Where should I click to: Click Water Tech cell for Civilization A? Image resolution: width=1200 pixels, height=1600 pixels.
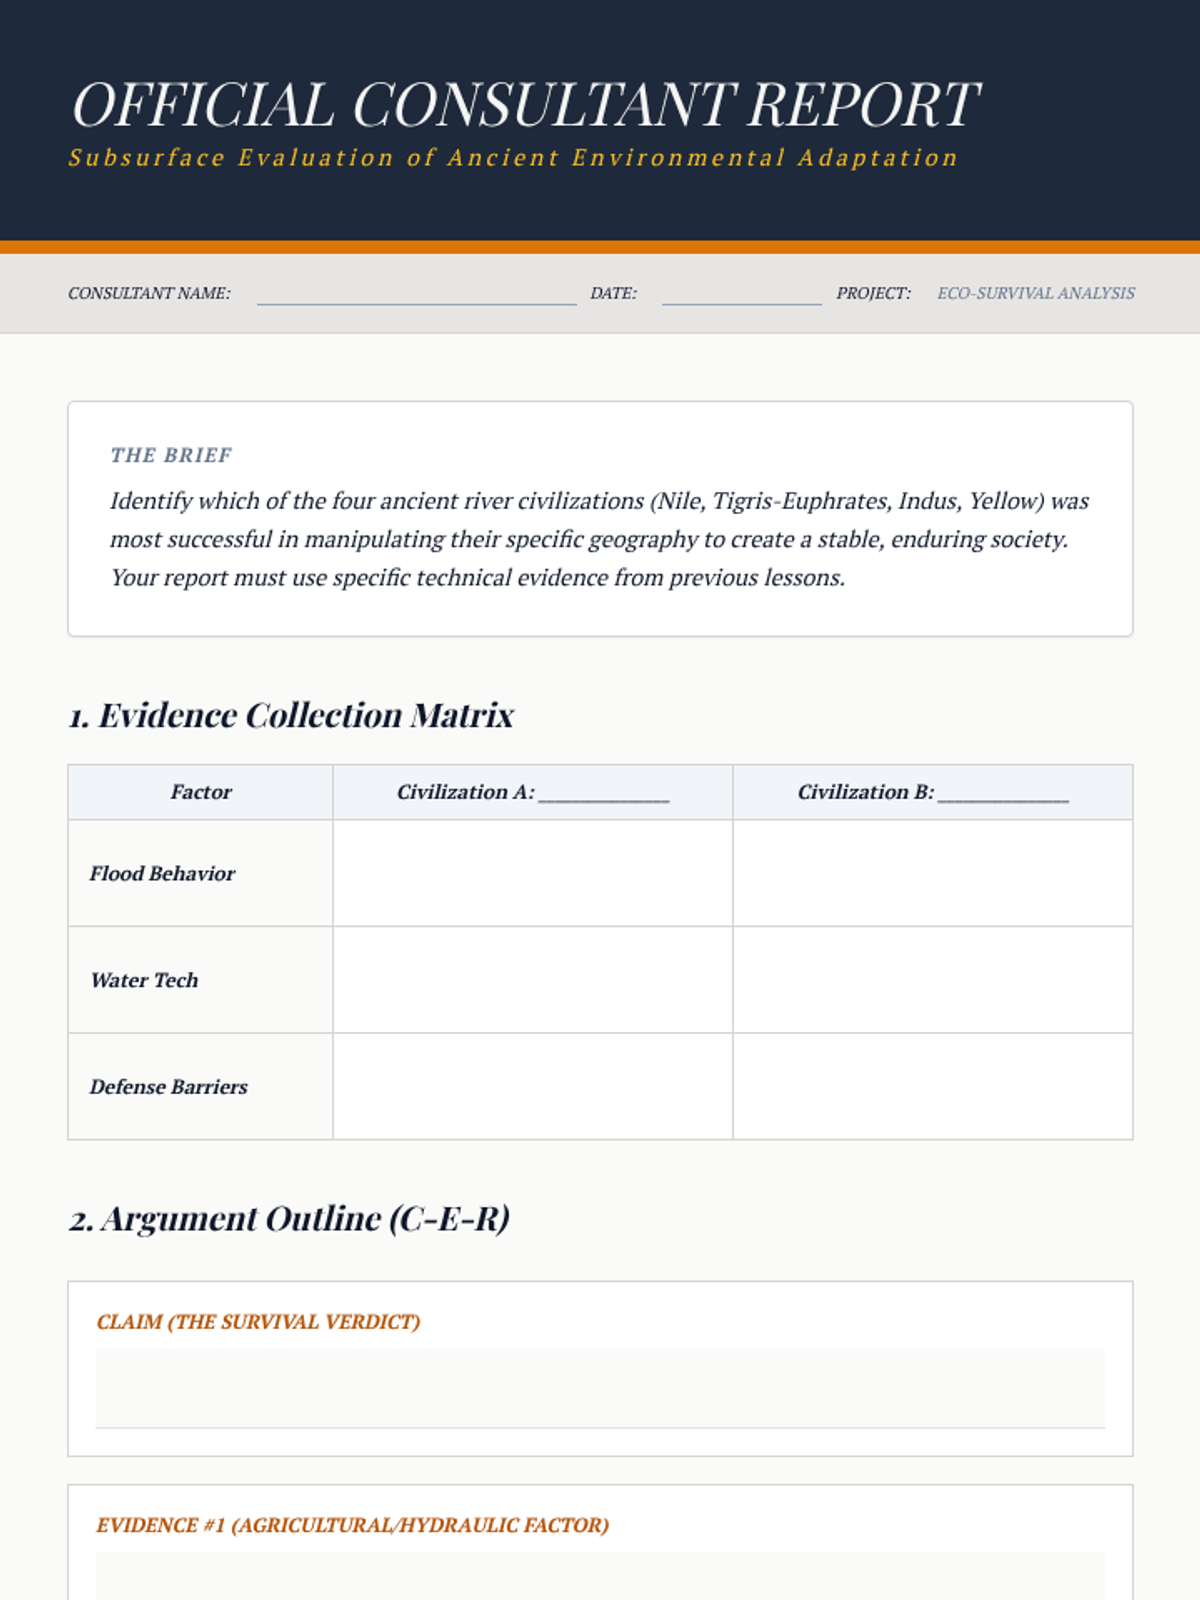(x=532, y=980)
